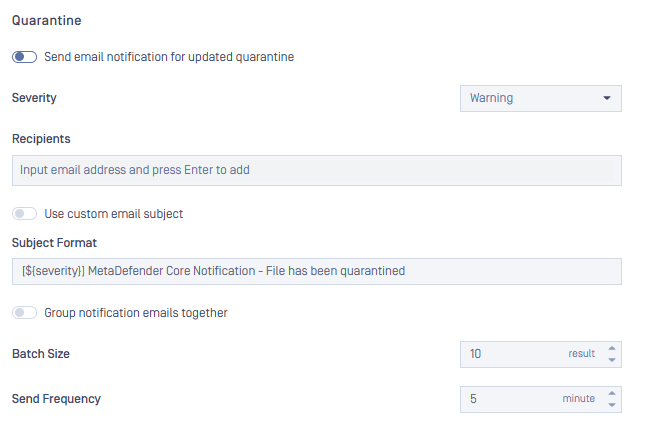The width and height of the screenshot is (670, 424).
Task: Toggle Send email notification for updated quarantine switch
Action: 25,57
